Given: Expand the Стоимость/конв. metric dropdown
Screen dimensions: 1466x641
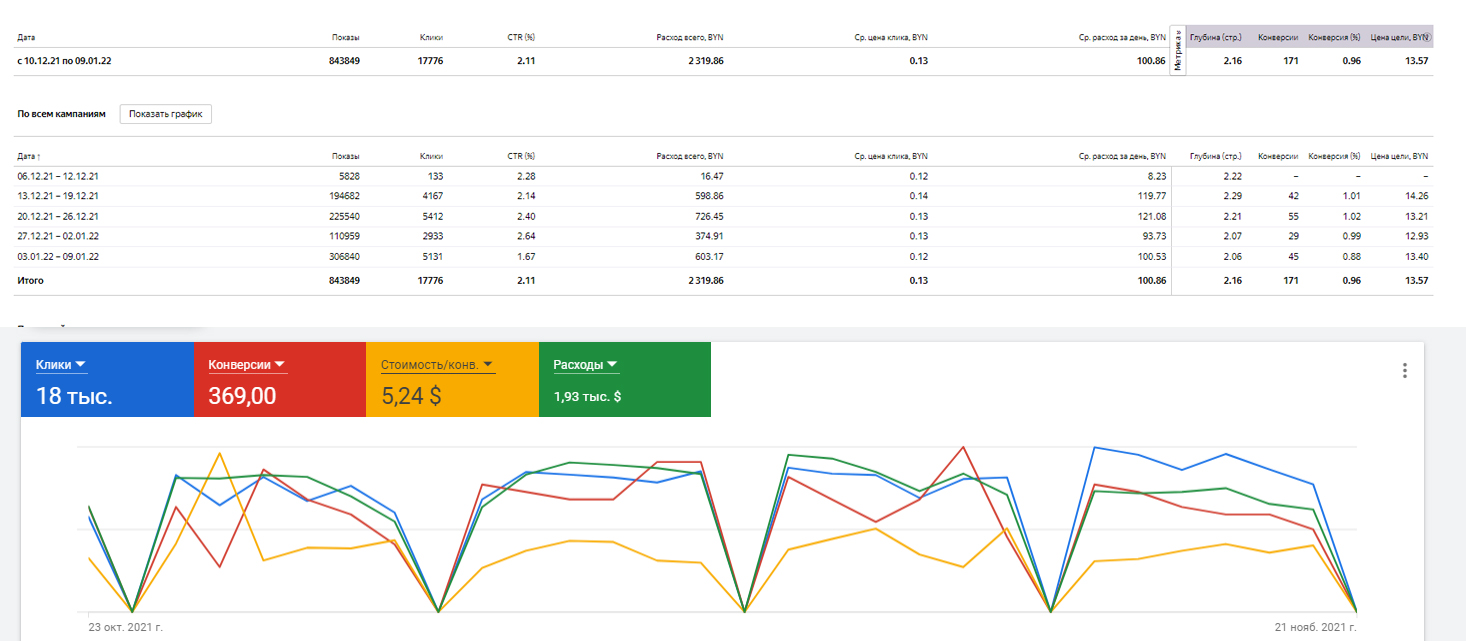Looking at the screenshot, I should 487,365.
